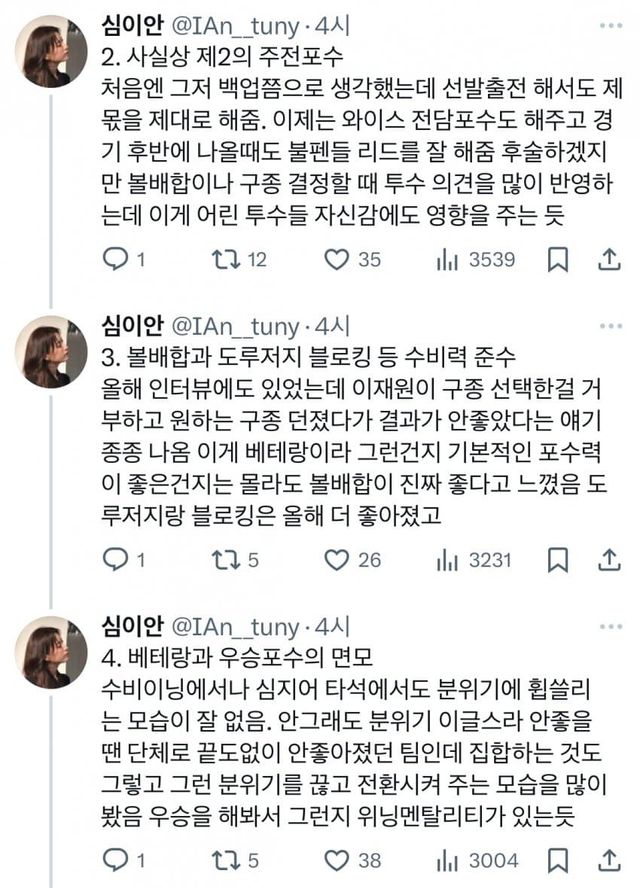Retweet the tweet with 12 retweets
Image resolution: width=640 pixels, height=888 pixels.
(222, 260)
